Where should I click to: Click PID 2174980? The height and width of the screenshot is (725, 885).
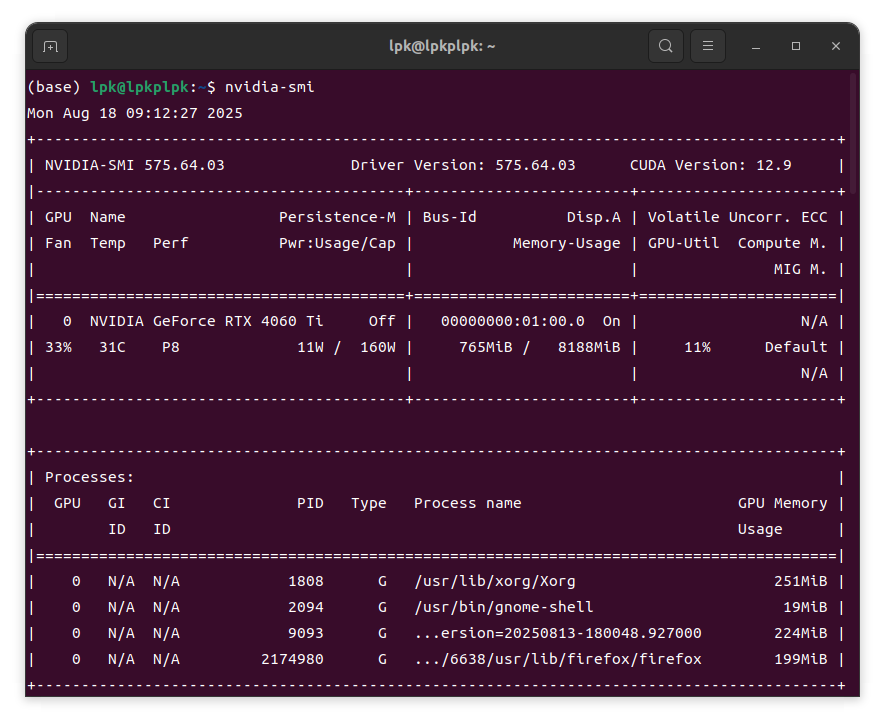(292, 659)
